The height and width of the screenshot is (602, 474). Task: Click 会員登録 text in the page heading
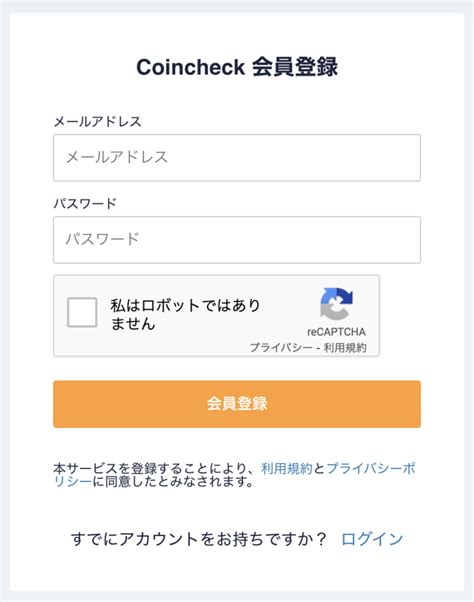click(x=295, y=67)
